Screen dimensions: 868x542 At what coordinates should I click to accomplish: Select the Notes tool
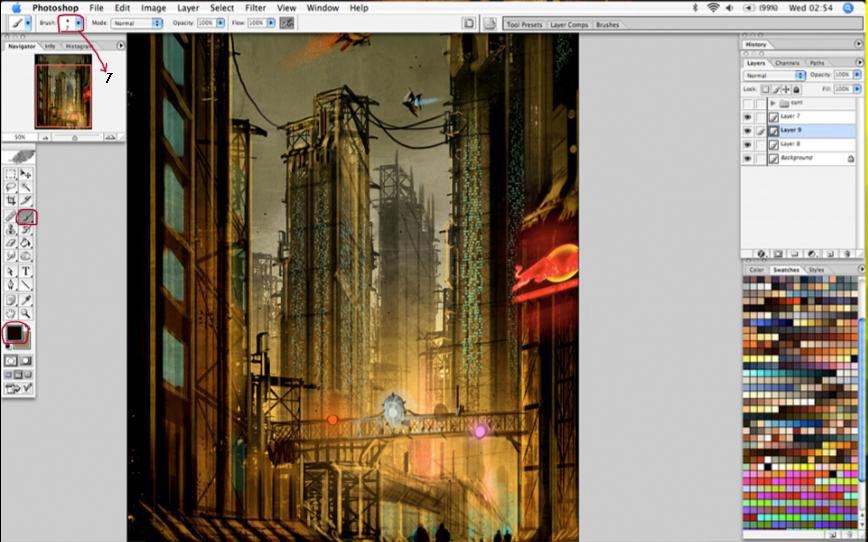point(11,301)
